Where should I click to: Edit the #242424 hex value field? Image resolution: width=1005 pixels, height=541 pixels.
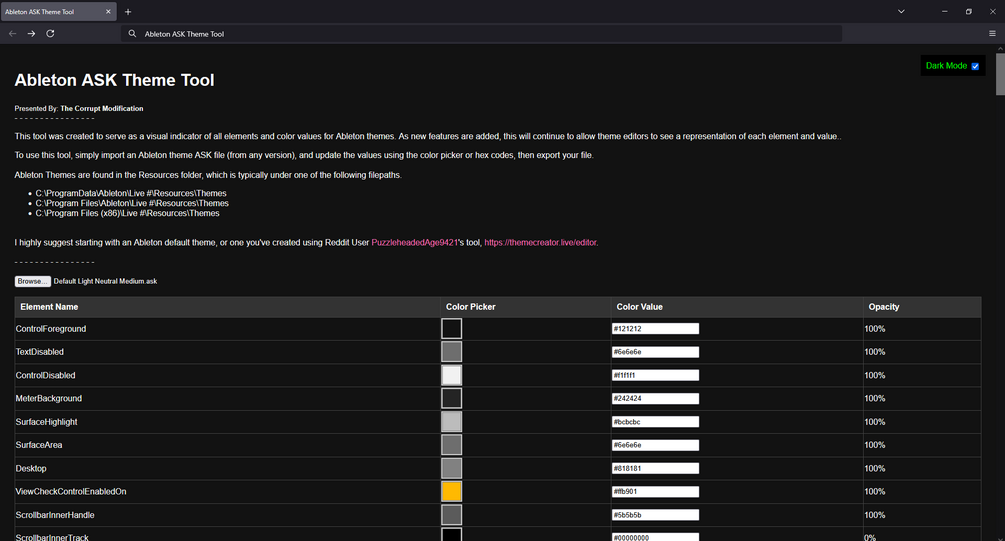pos(655,398)
